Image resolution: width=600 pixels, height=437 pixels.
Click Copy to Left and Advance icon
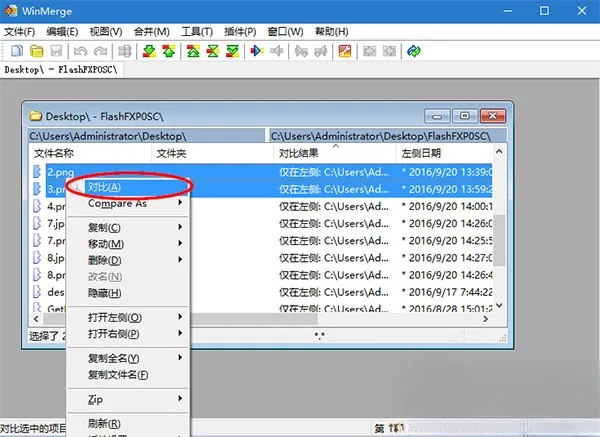(x=321, y=51)
